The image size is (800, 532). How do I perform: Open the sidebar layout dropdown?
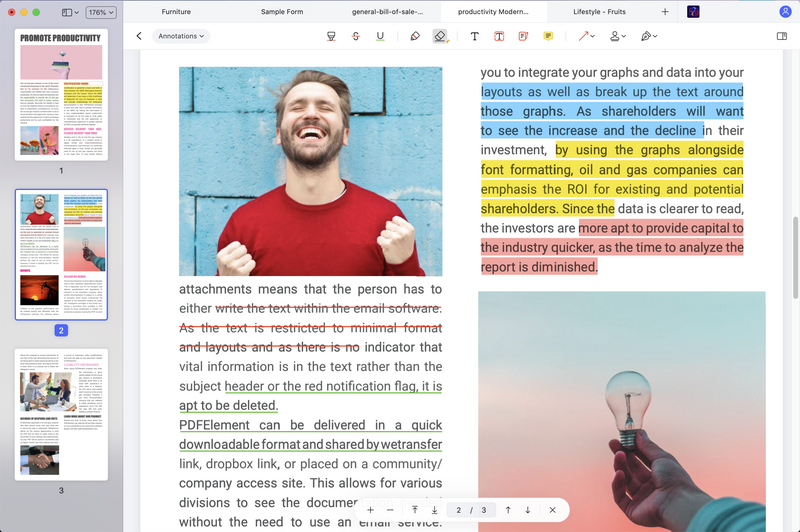click(x=70, y=12)
